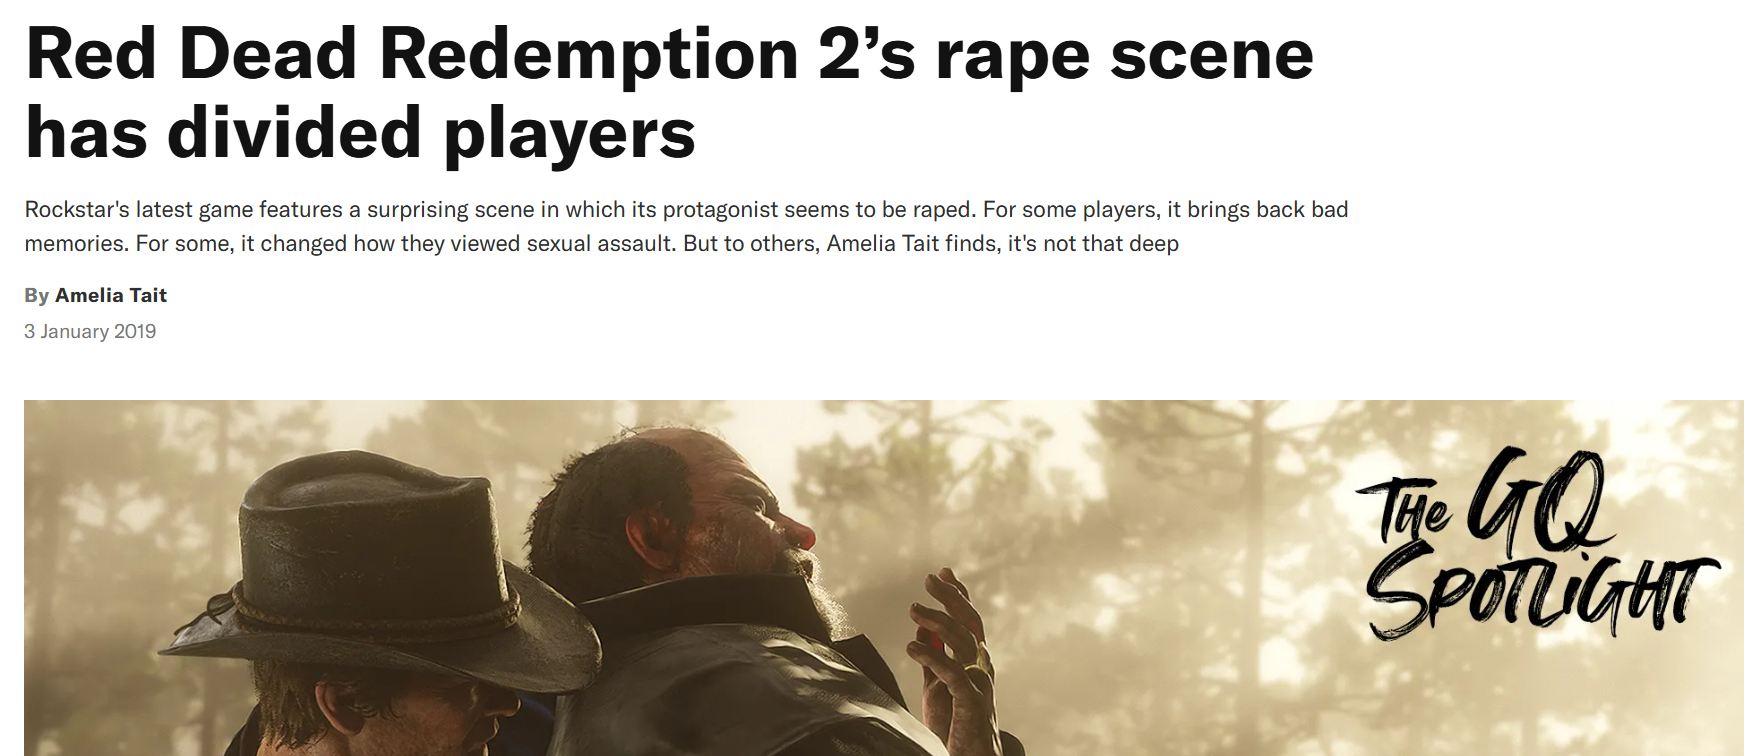The image size is (1755, 756).
Task: Click the 3 January 2019 publish date
Action: click(x=90, y=331)
